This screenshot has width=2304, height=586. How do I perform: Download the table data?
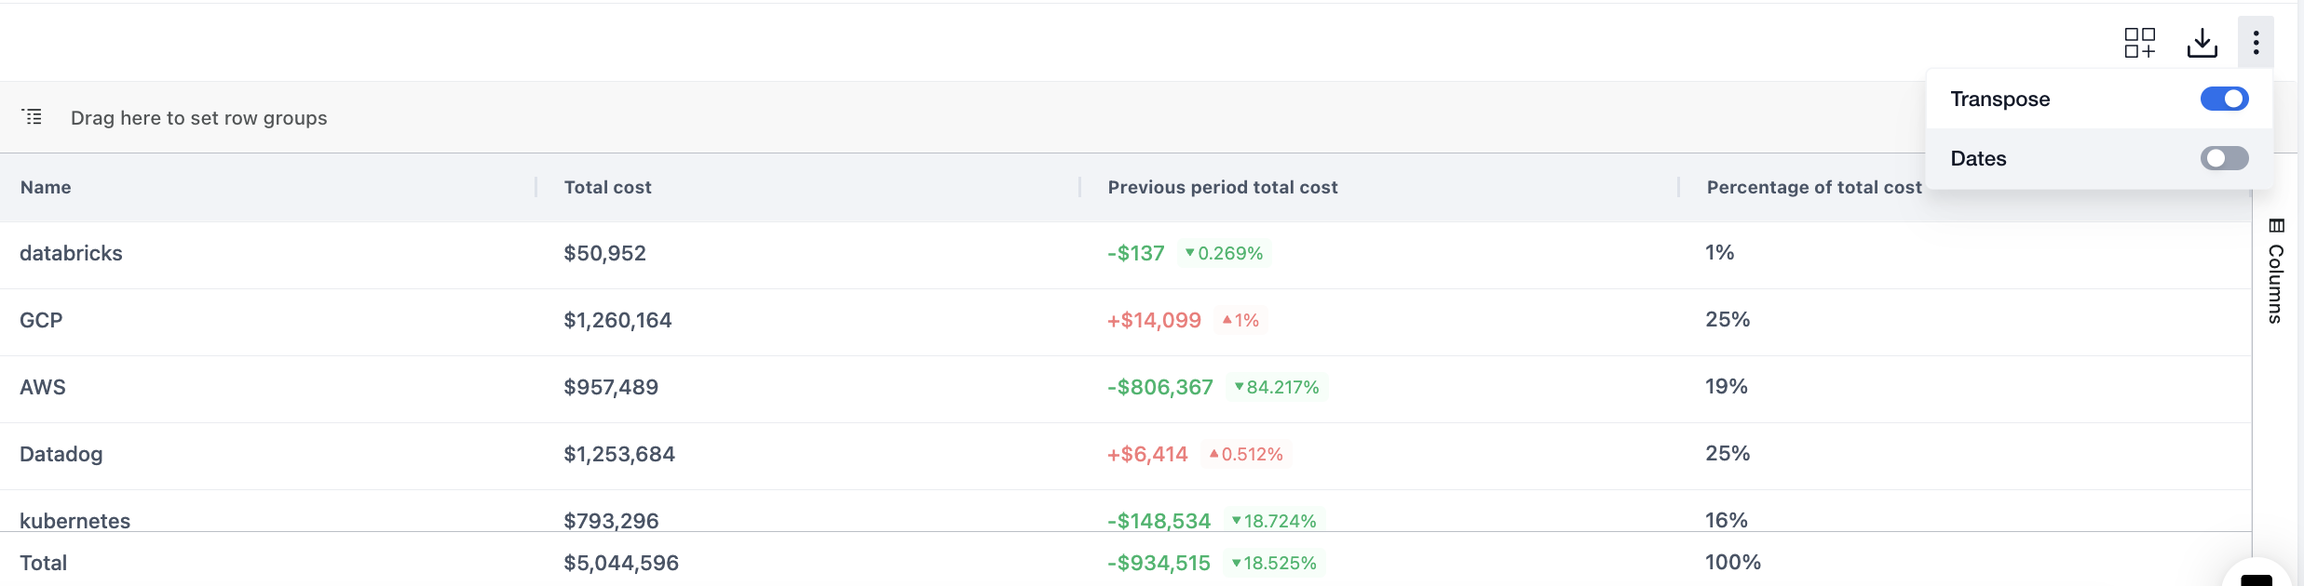[2202, 42]
